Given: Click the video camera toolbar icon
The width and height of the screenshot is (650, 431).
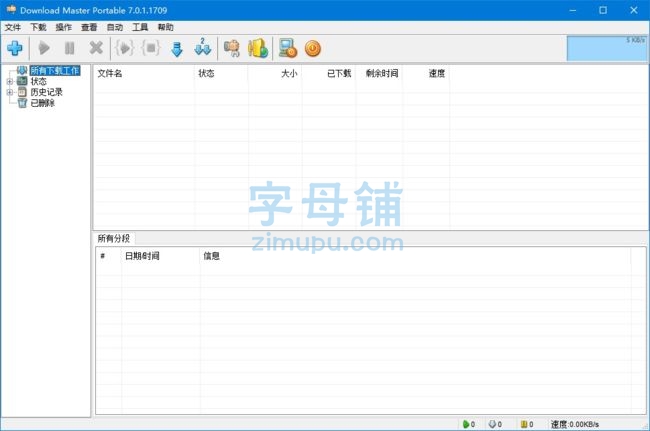Looking at the screenshot, I should [232, 48].
